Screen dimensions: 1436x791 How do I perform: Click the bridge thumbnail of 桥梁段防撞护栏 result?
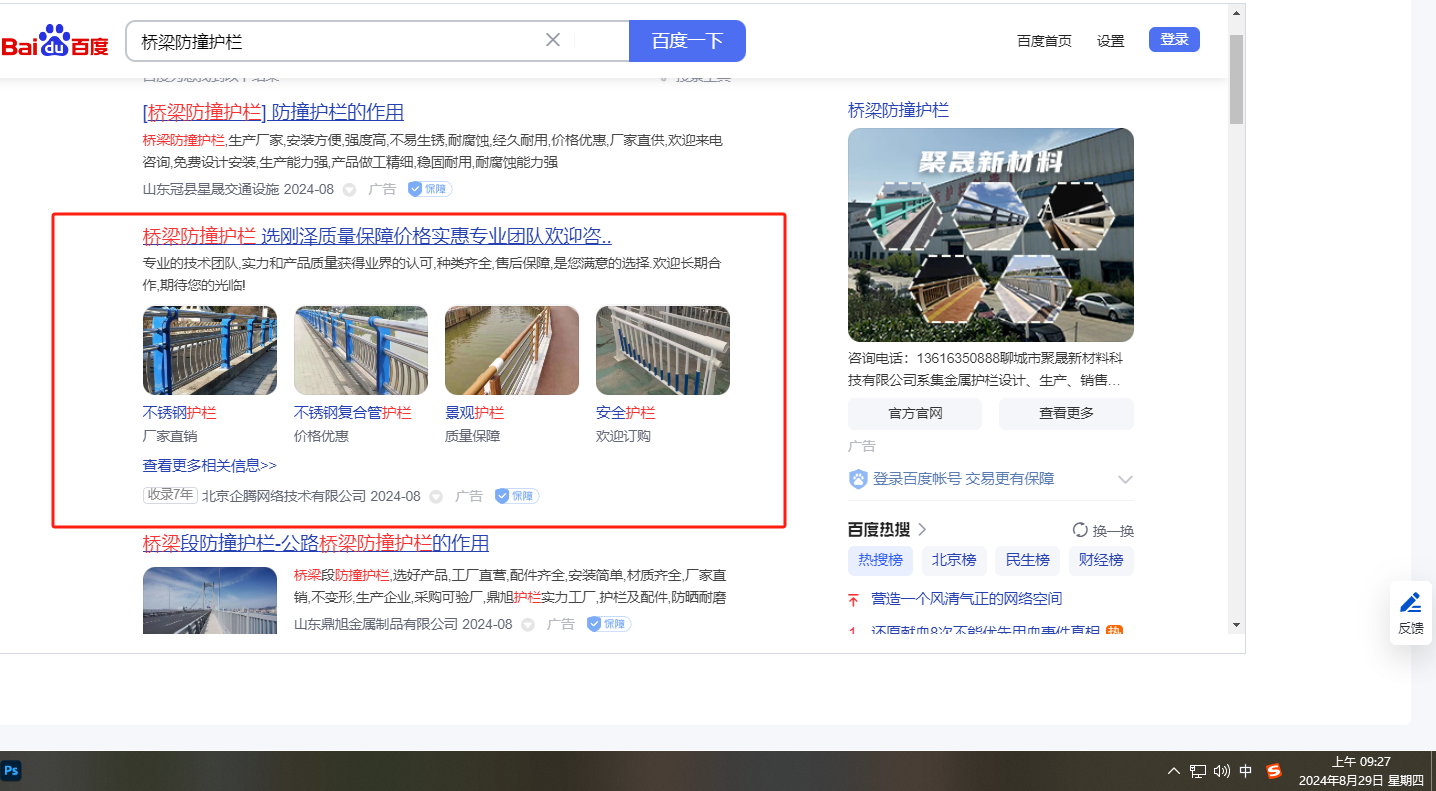point(210,600)
